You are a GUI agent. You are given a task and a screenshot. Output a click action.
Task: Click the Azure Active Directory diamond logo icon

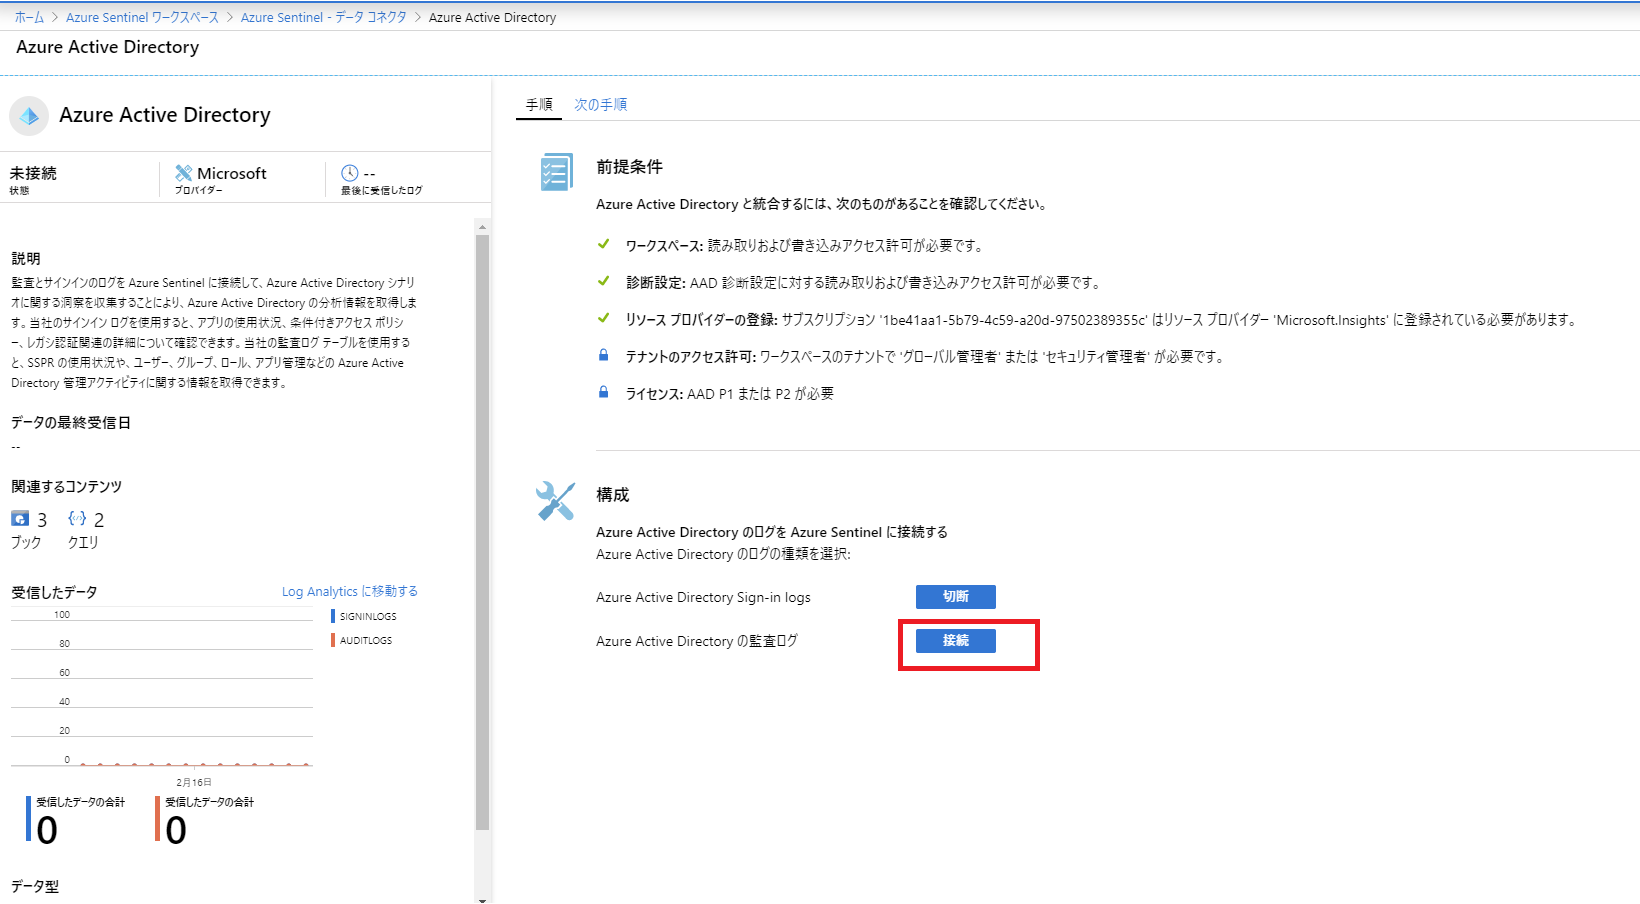pos(29,116)
